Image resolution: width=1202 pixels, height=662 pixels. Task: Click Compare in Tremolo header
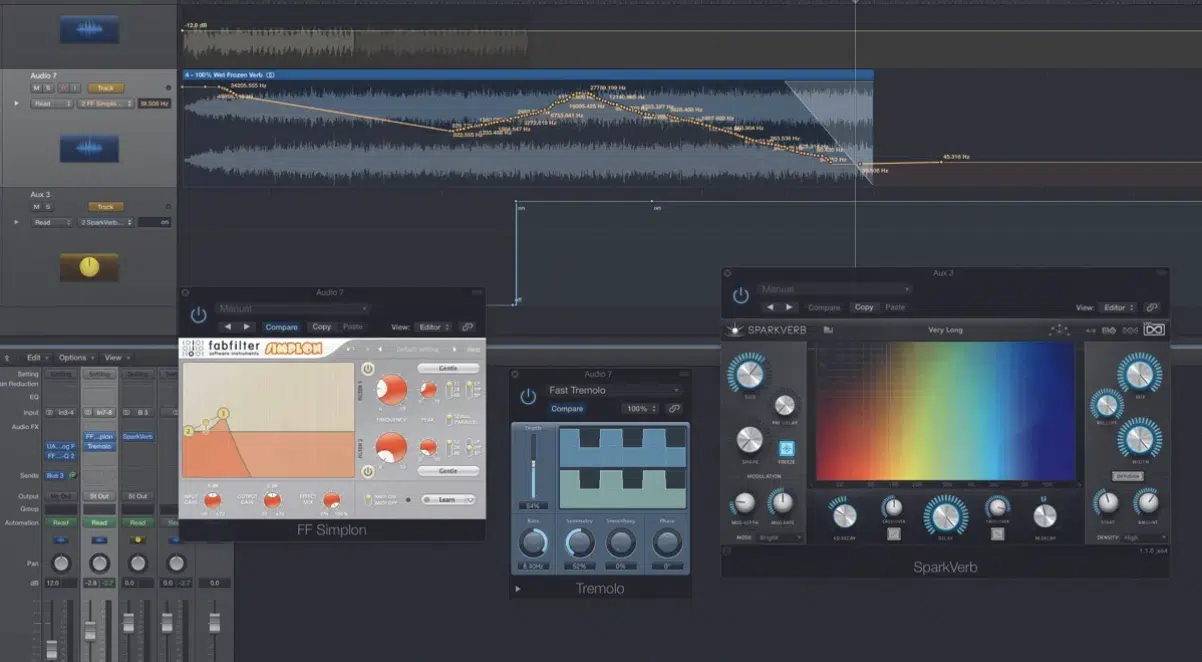567,409
